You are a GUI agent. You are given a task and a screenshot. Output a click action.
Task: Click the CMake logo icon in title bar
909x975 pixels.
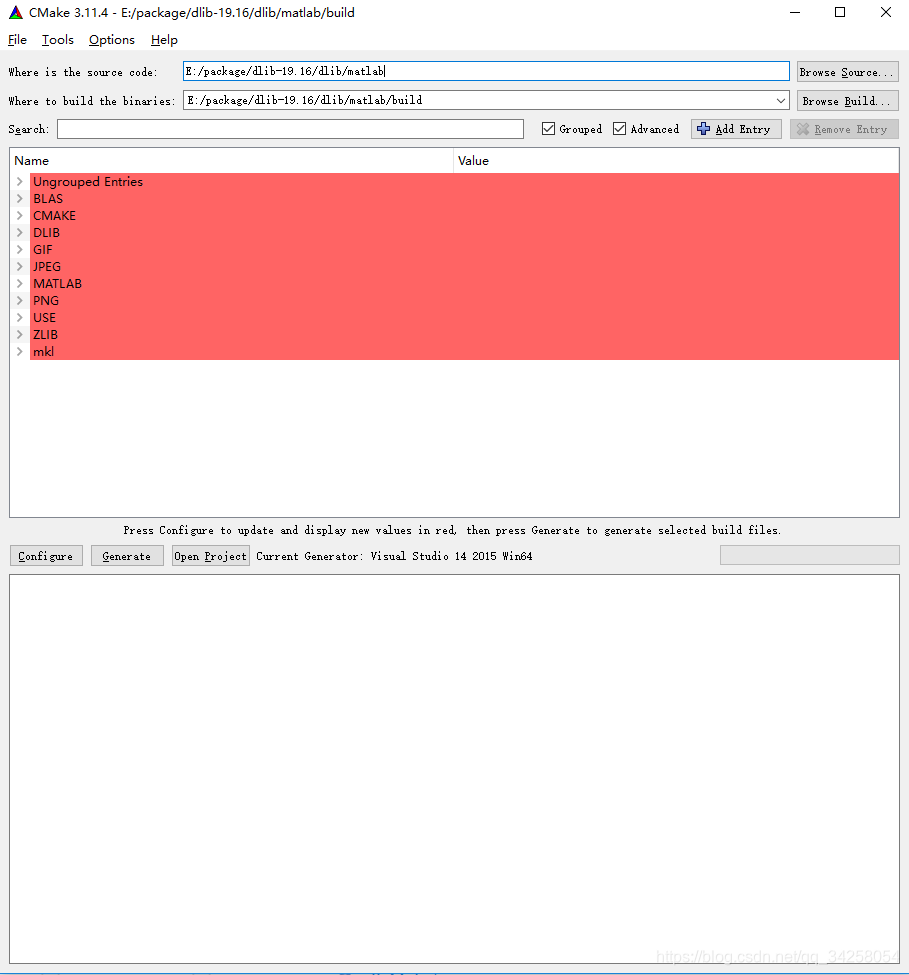[x=16, y=12]
